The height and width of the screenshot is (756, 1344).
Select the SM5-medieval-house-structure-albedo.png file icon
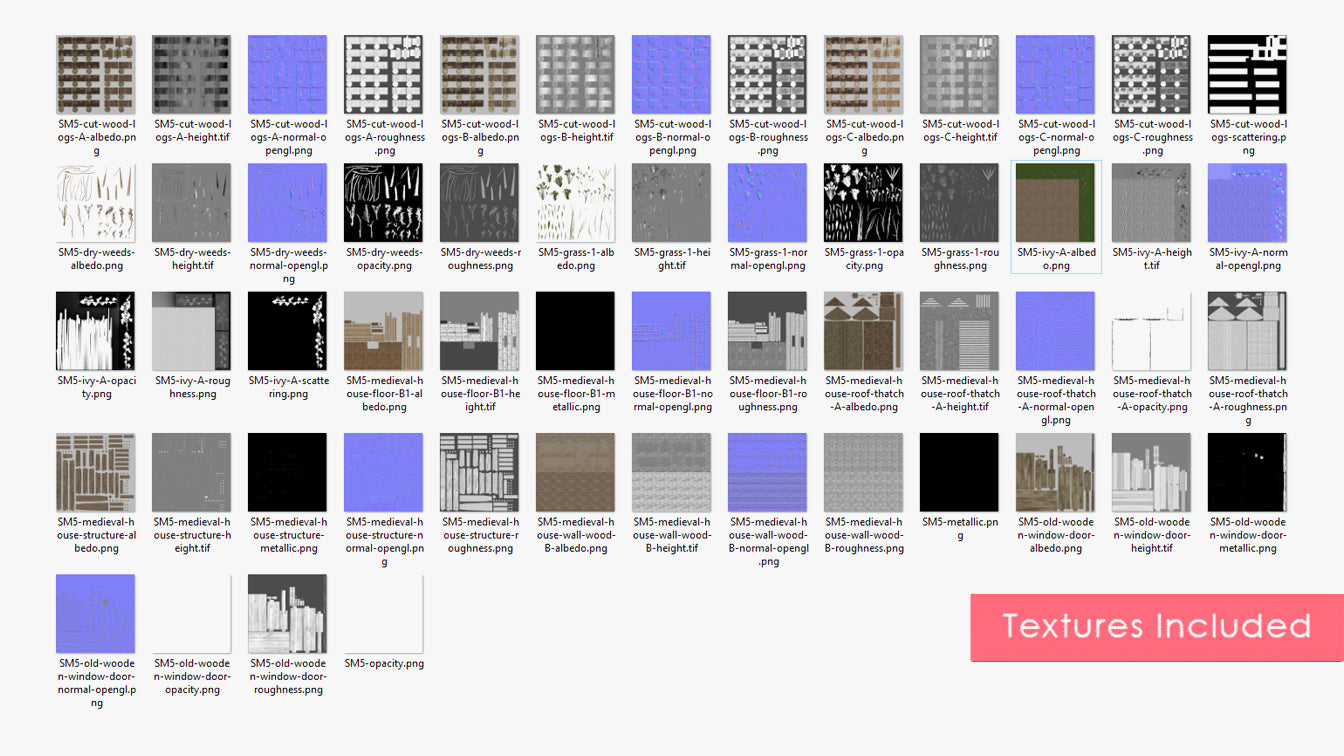tap(96, 472)
